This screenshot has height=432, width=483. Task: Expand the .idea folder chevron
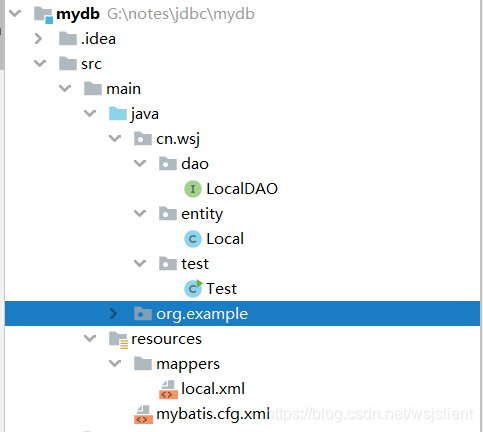pos(39,39)
